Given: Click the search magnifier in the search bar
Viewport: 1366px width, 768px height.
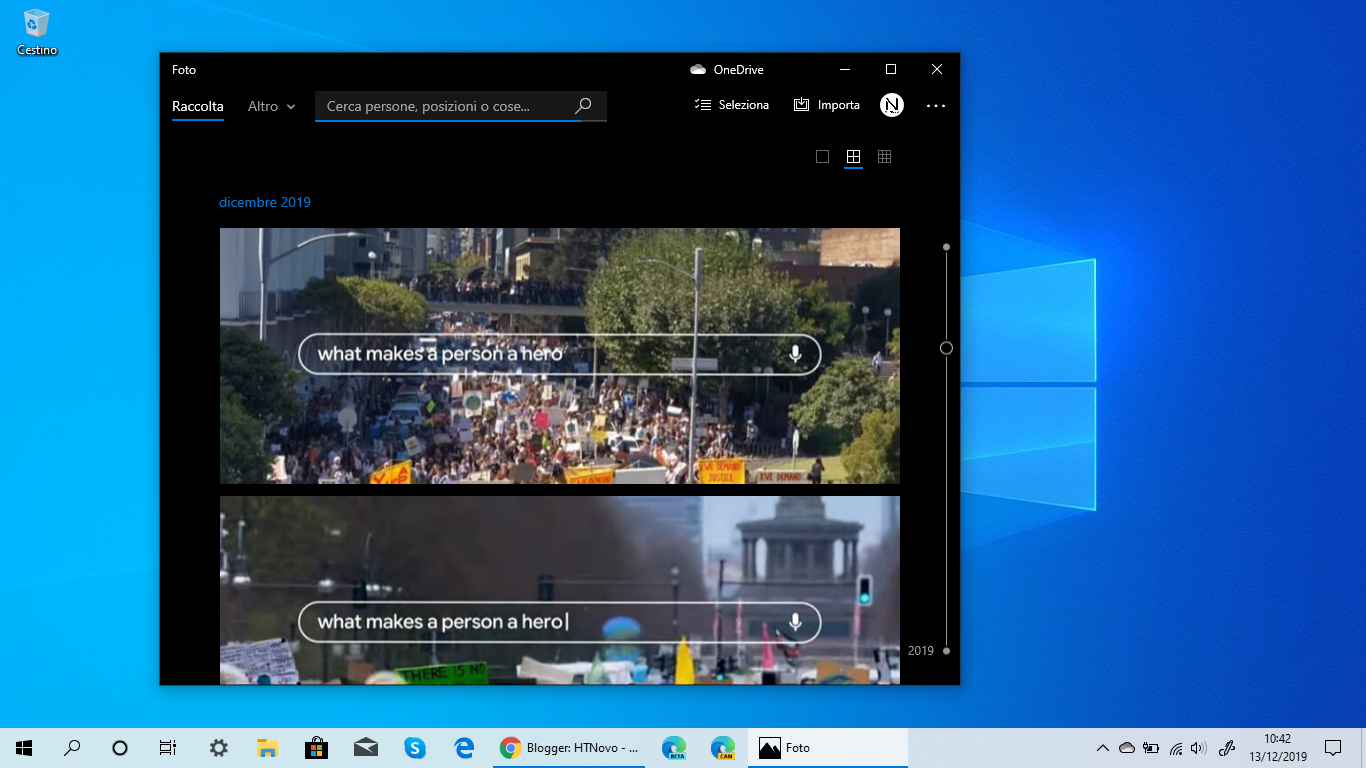Looking at the screenshot, I should (583, 105).
